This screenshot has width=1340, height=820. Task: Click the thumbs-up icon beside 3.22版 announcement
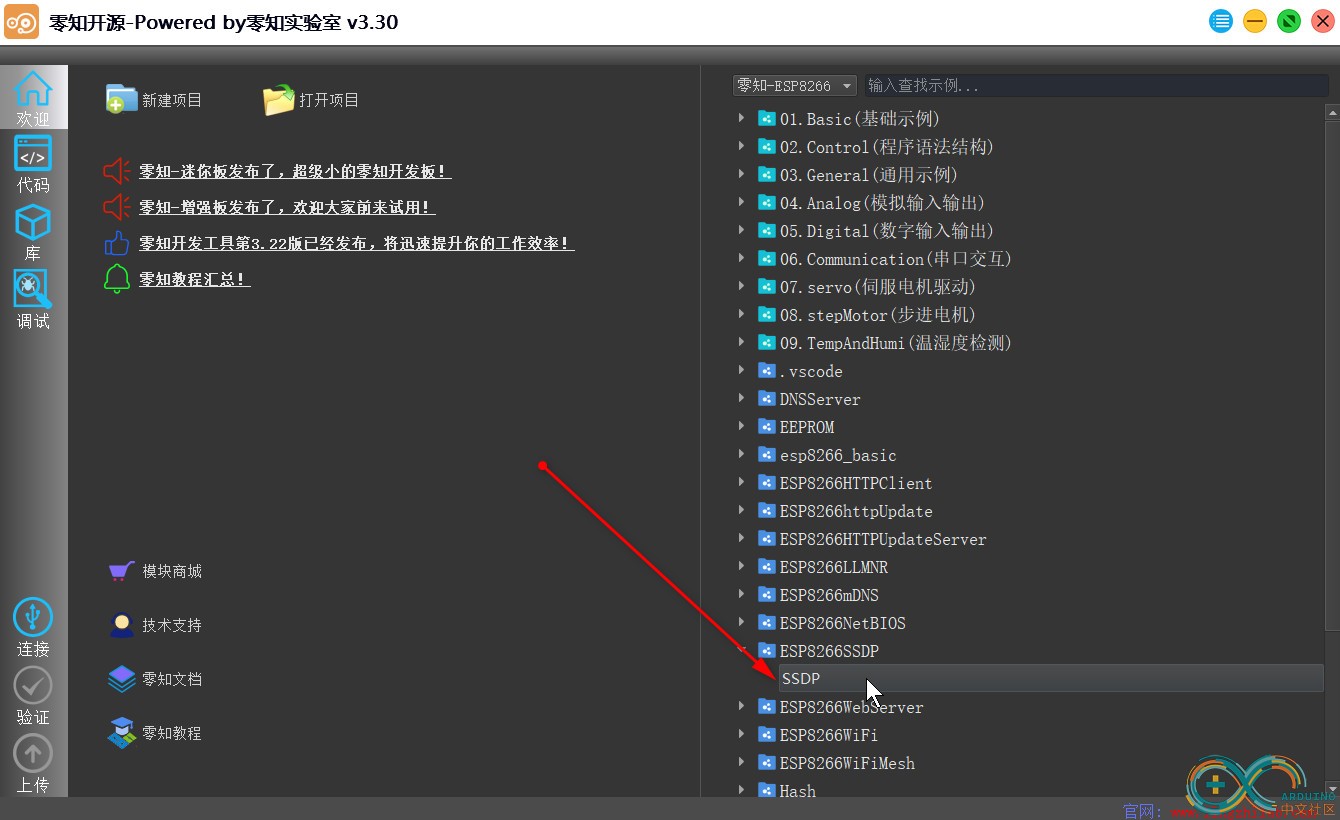click(x=117, y=243)
